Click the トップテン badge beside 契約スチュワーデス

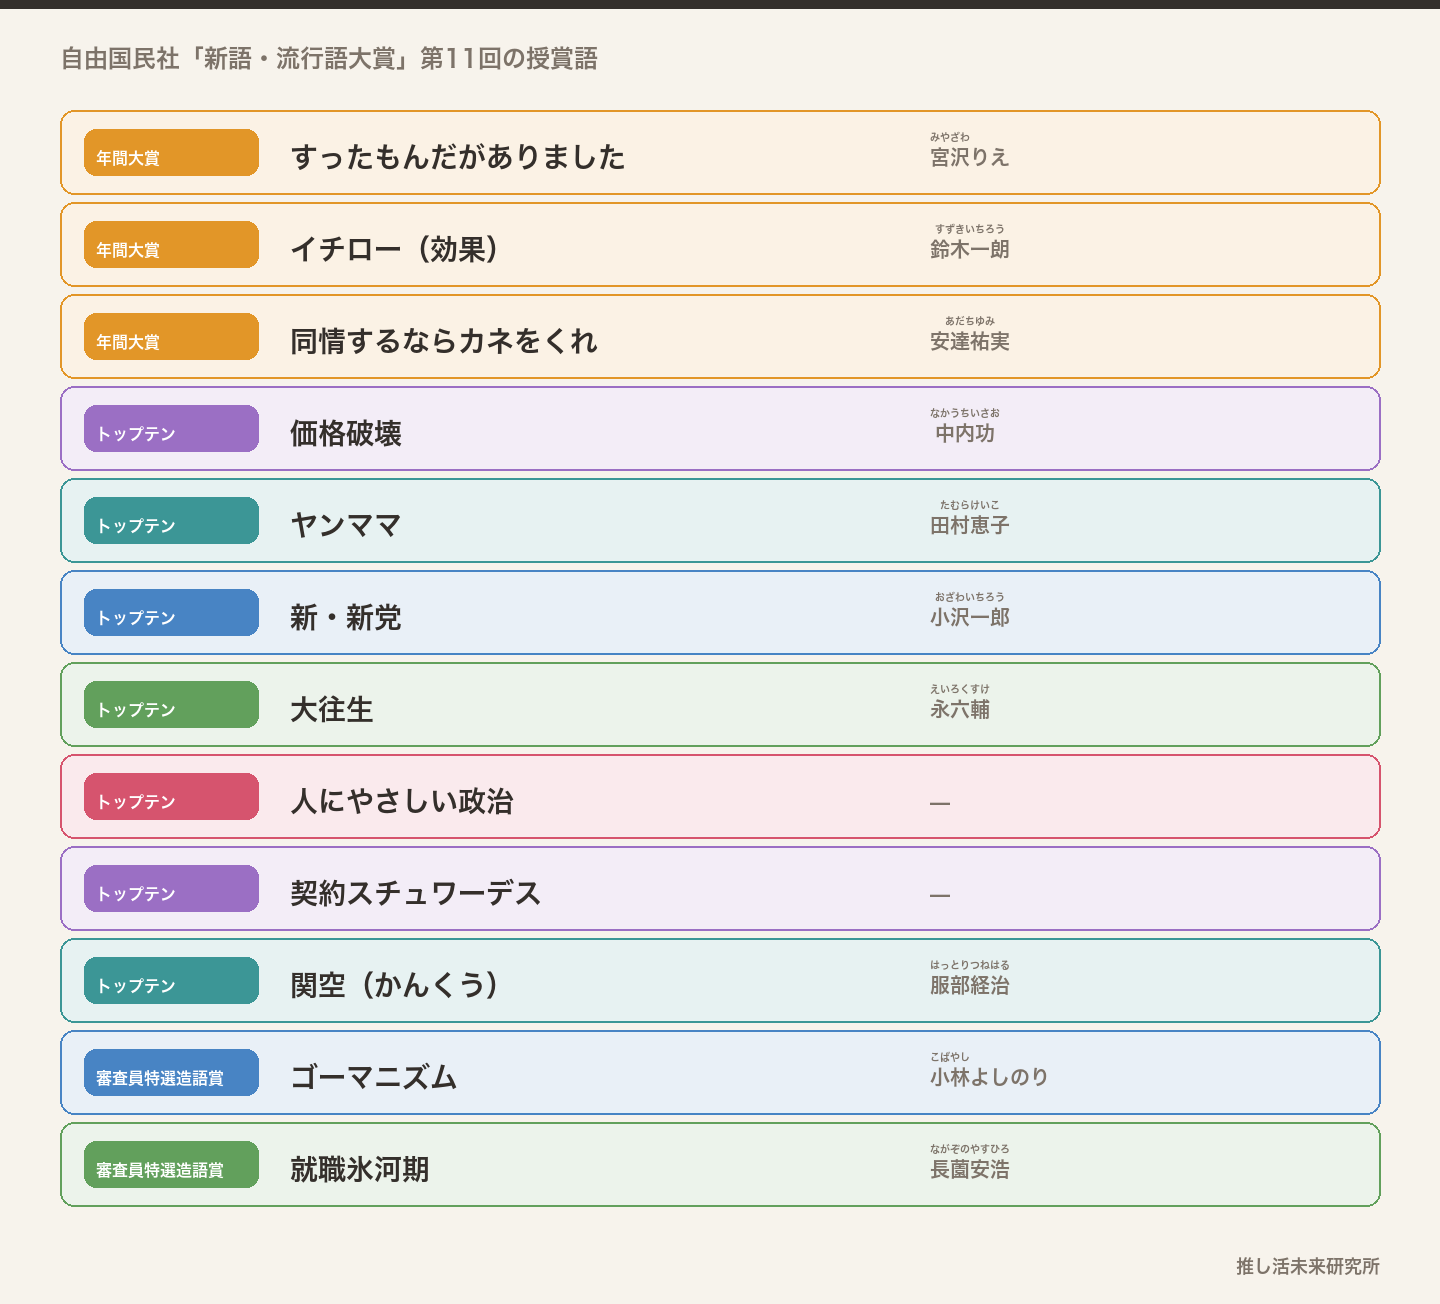click(171, 889)
